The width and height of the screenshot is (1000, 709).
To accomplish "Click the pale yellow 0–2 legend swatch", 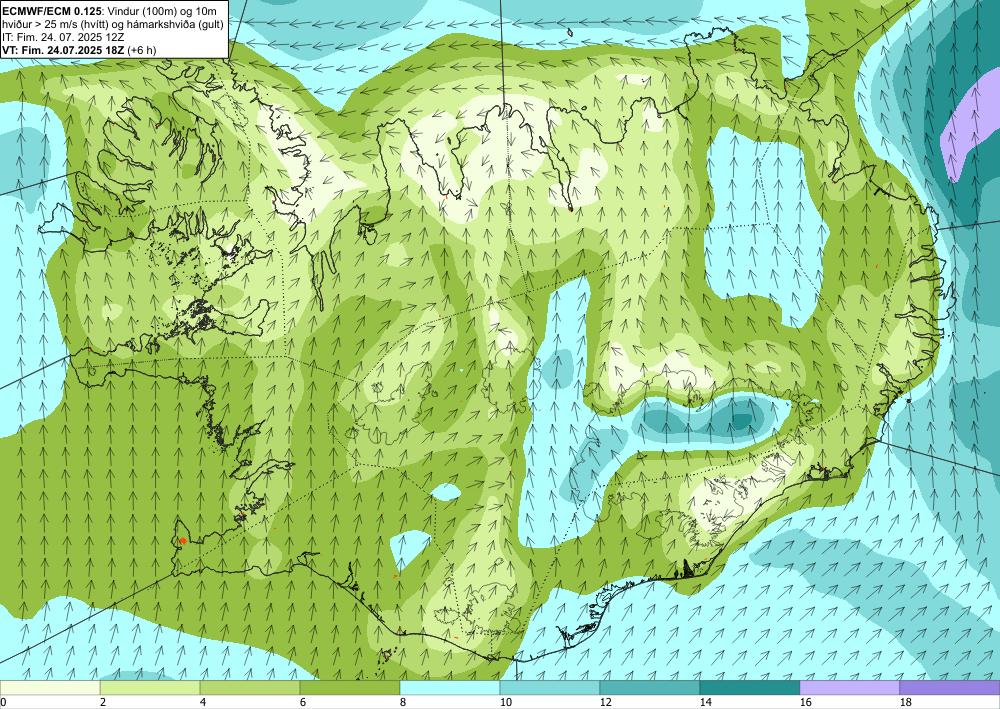I will pos(50,688).
